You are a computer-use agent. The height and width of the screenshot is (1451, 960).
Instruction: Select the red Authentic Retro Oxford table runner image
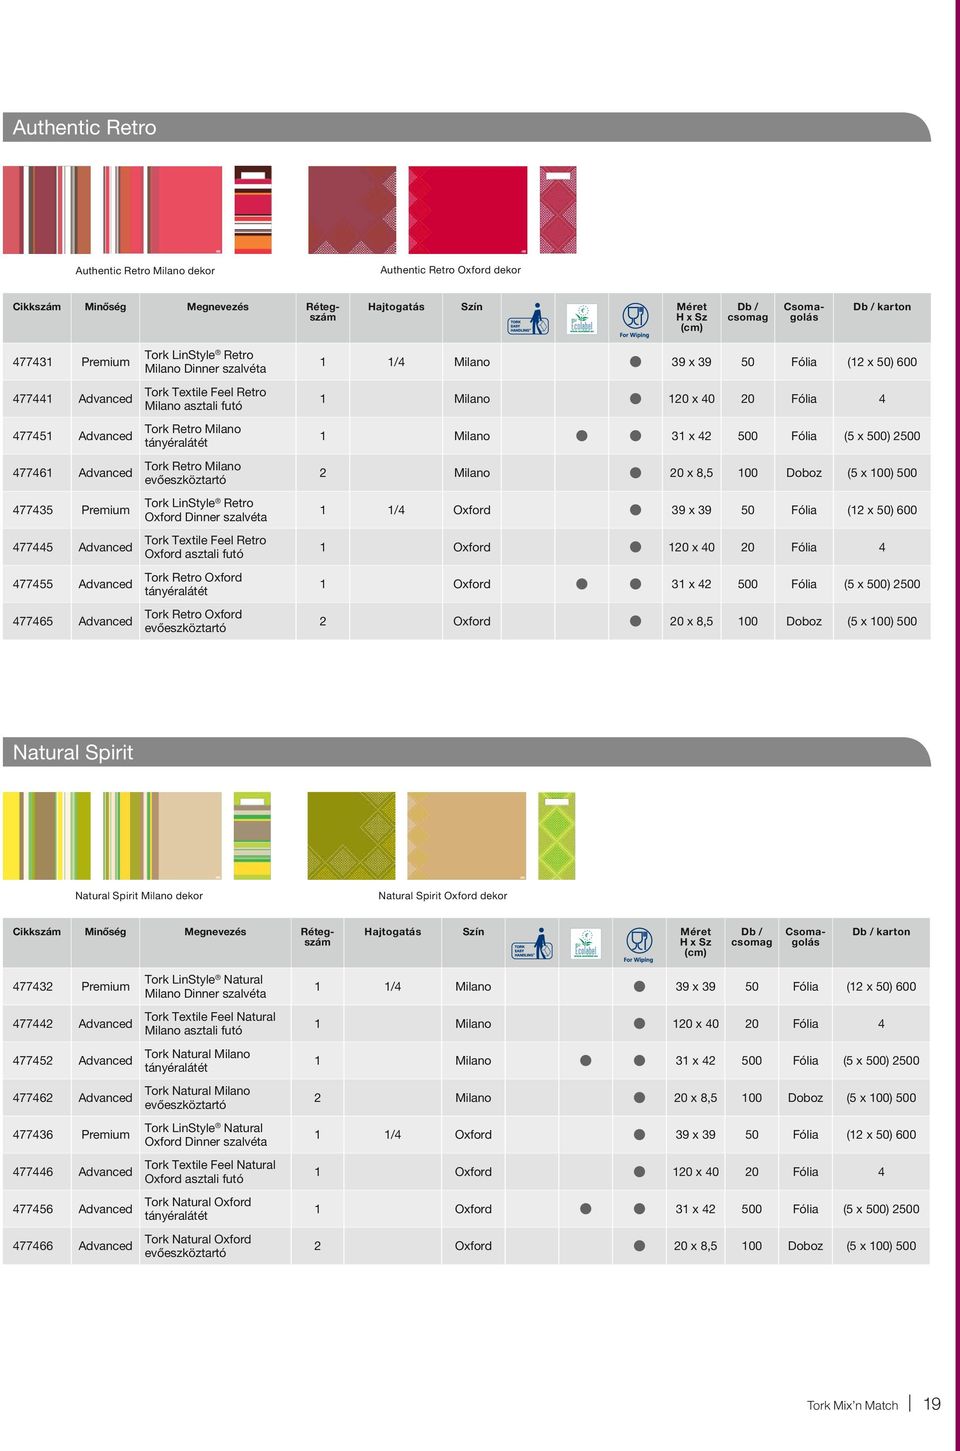pos(468,210)
